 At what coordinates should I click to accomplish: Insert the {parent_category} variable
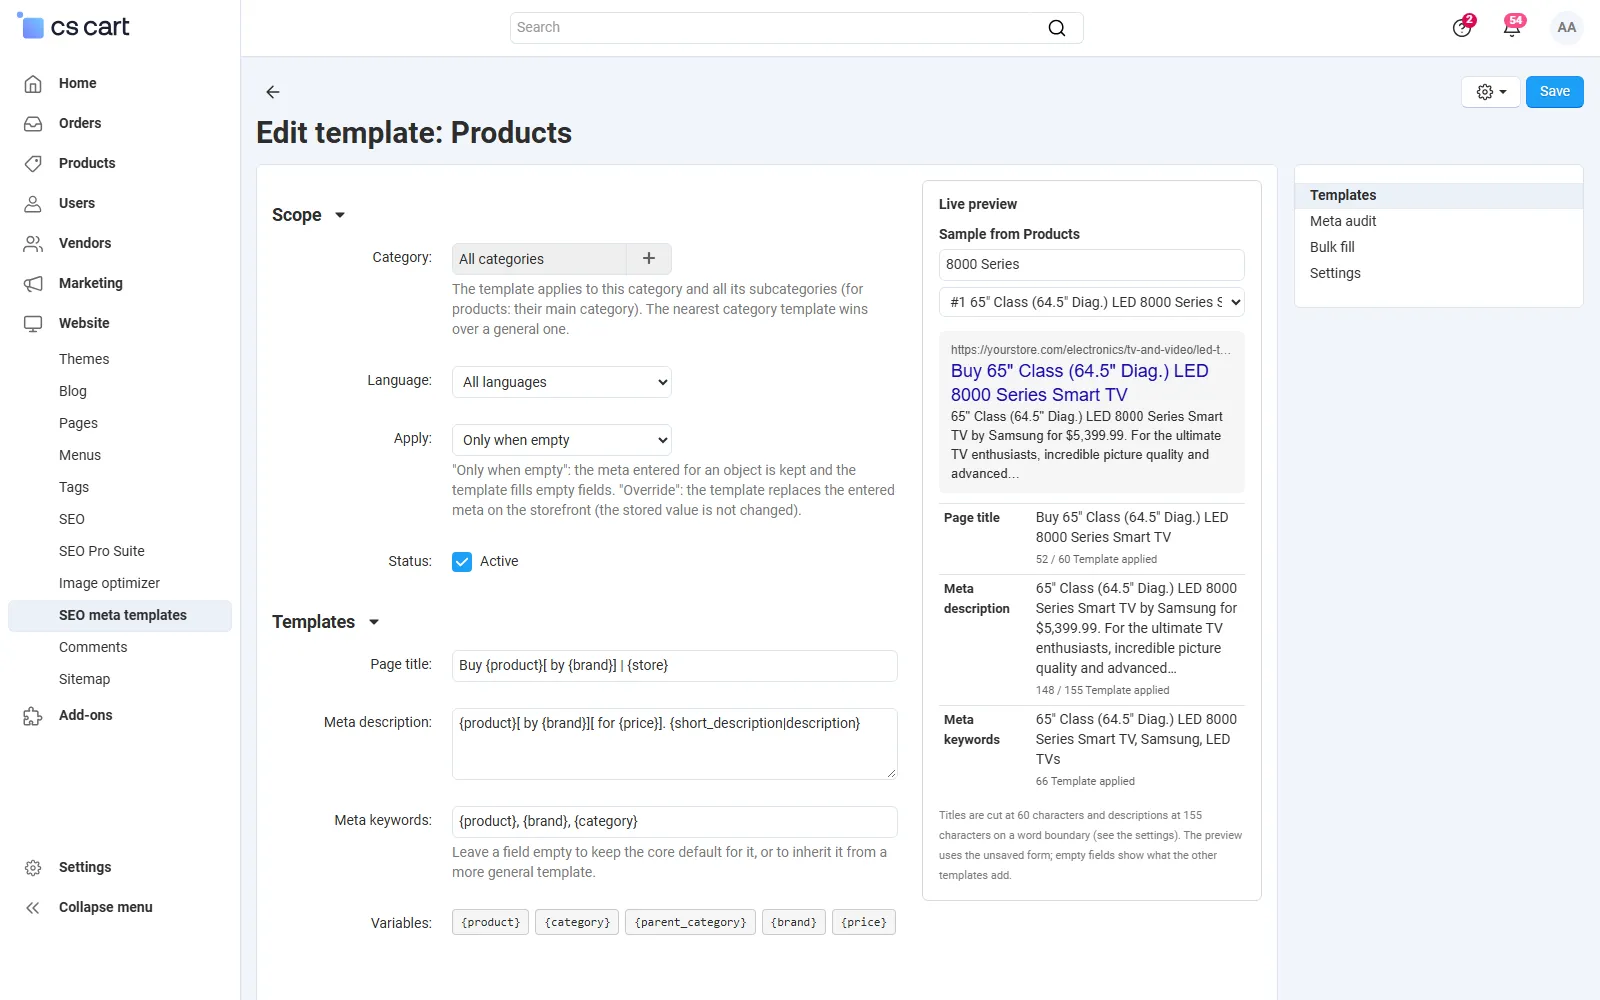click(x=690, y=922)
